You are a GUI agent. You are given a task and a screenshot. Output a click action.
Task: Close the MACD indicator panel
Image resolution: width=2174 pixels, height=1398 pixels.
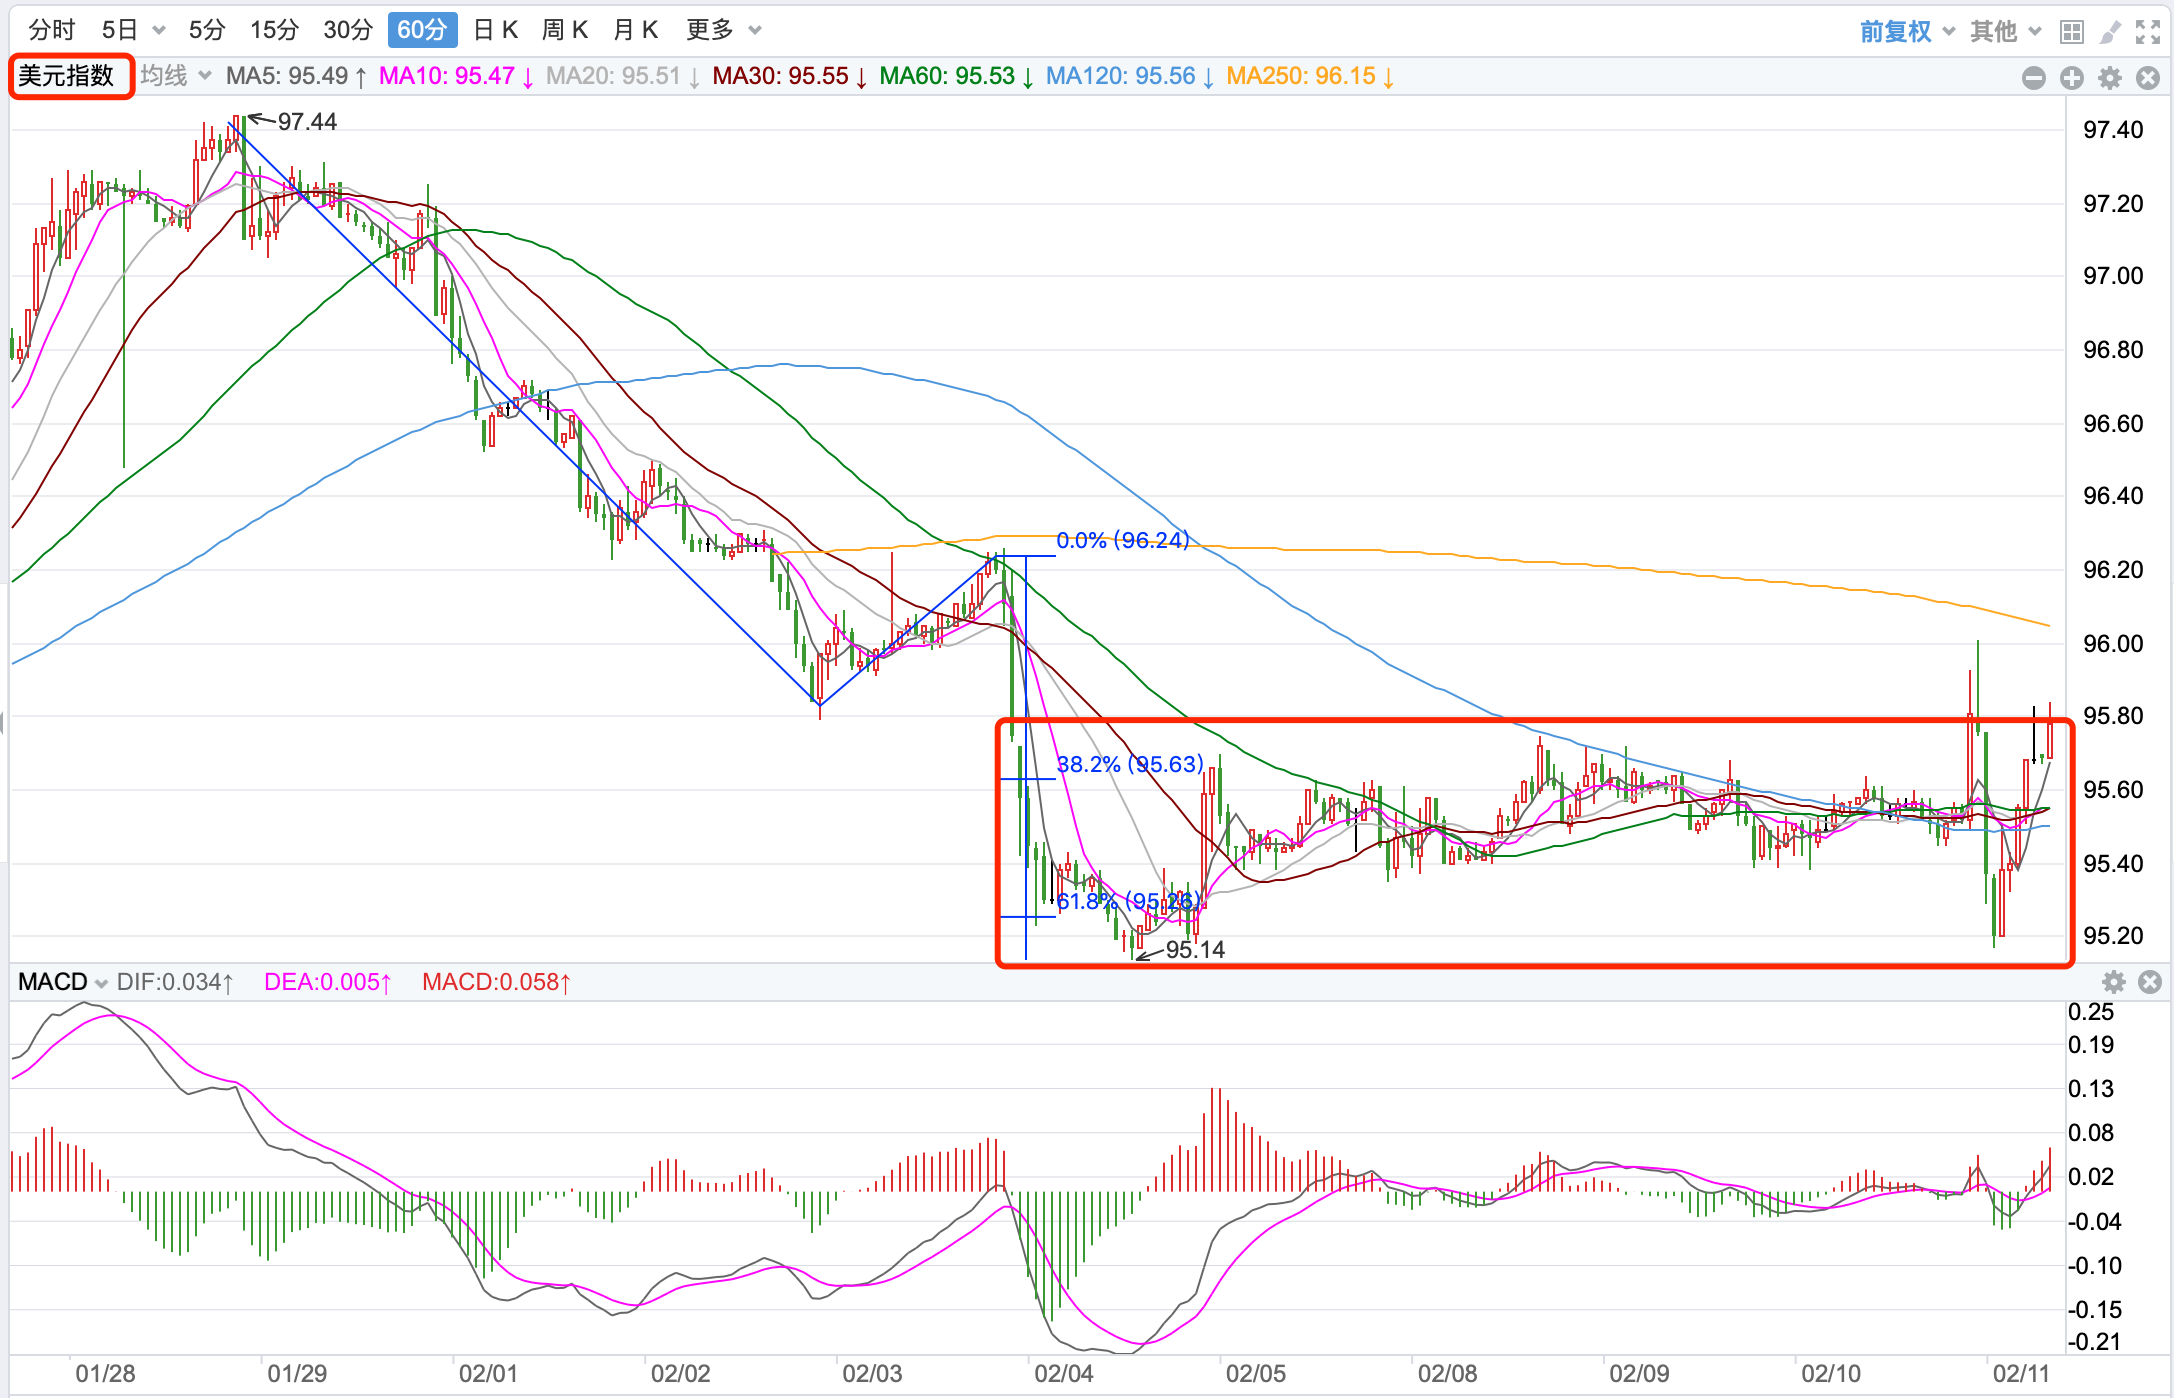[x=2150, y=982]
